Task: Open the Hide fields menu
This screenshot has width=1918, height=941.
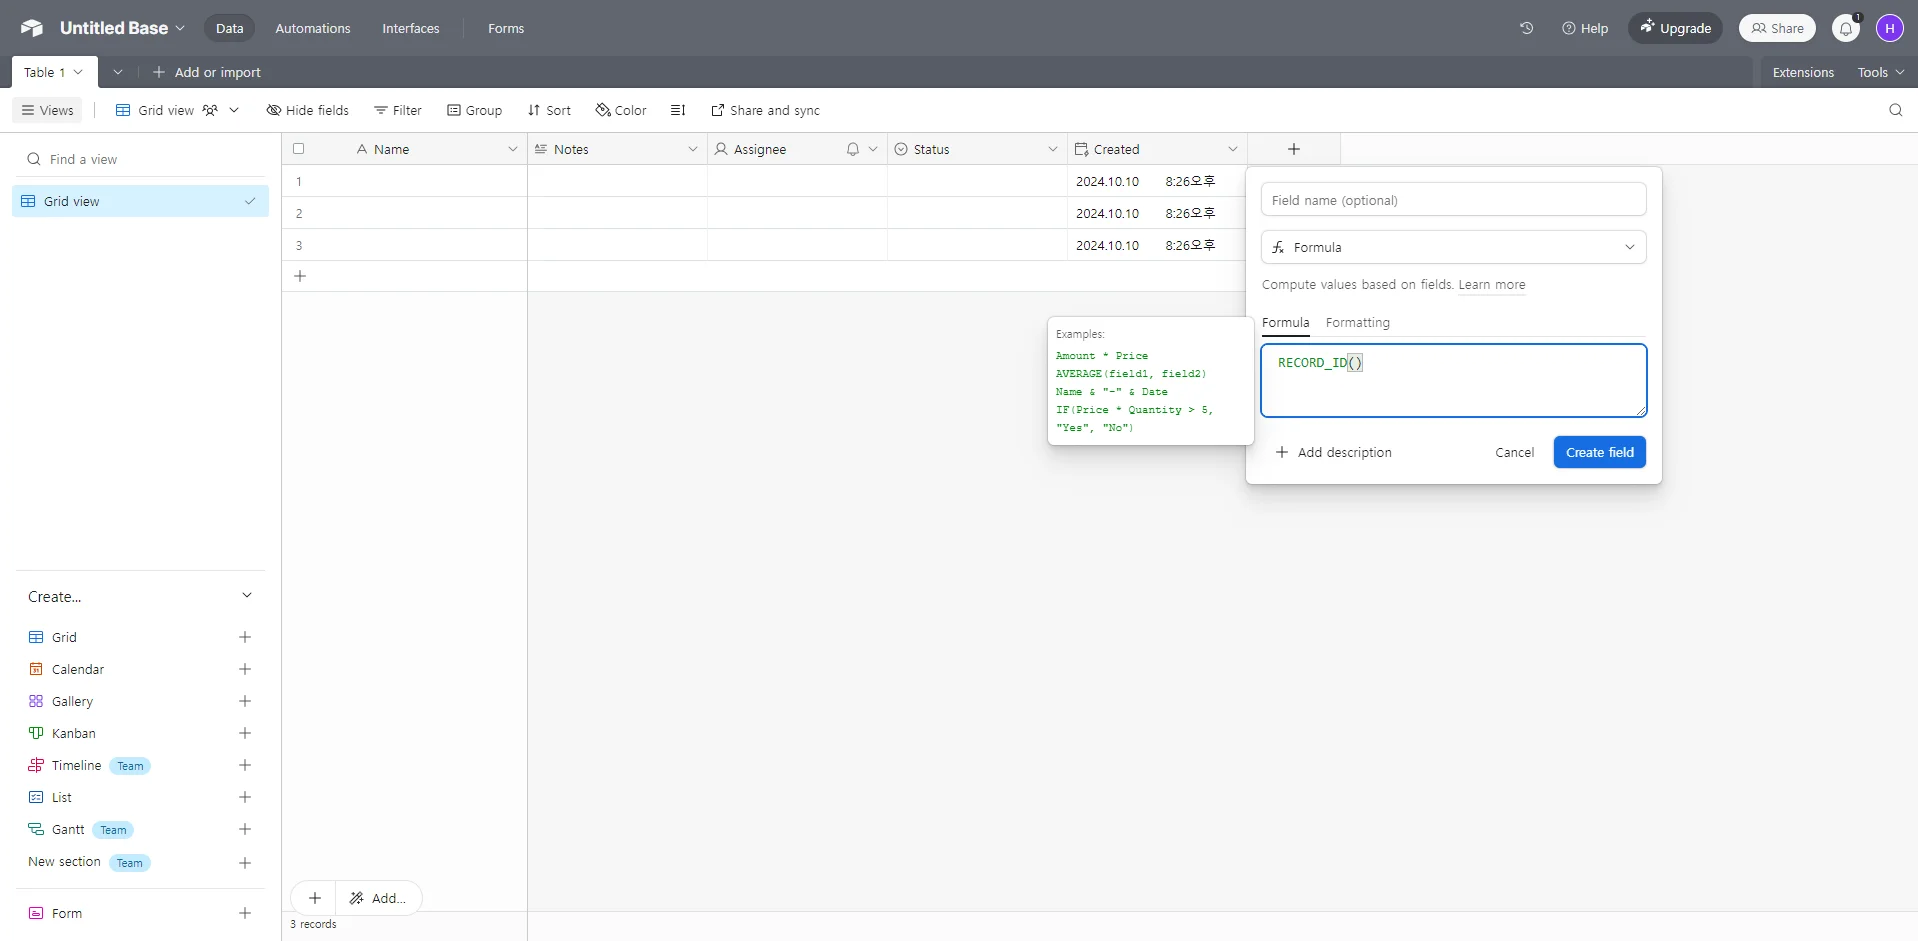Action: tap(308, 110)
